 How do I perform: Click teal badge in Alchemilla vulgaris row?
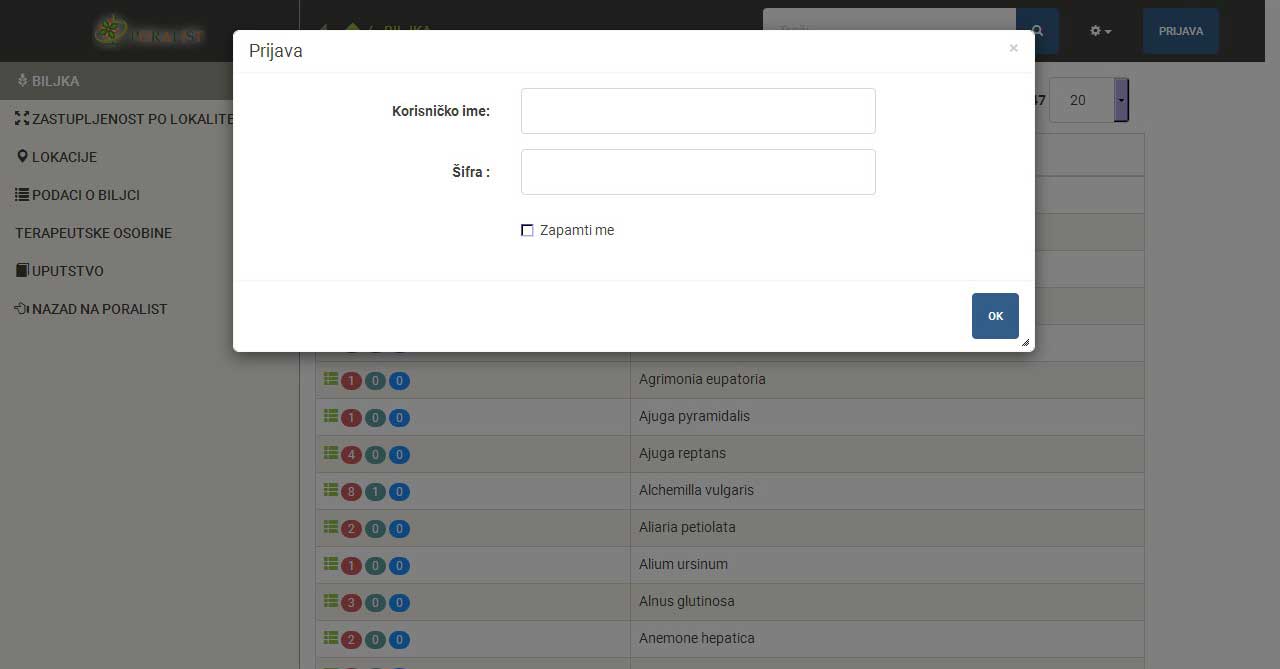click(x=375, y=492)
